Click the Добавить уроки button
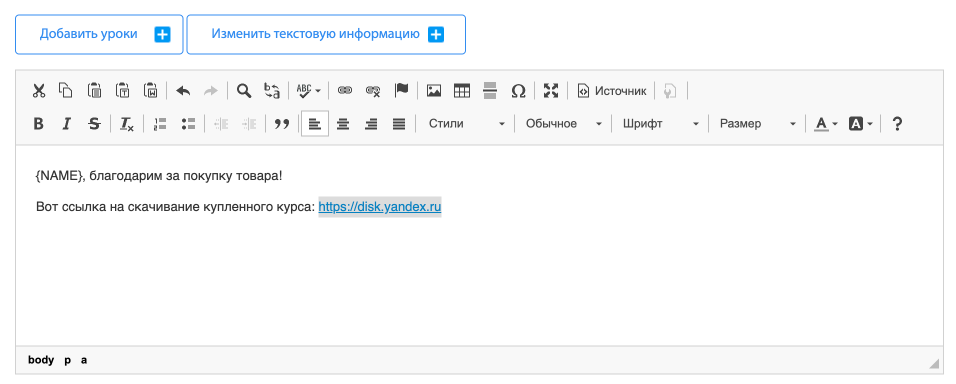Screen dimensions: 956x384 [x=99, y=35]
